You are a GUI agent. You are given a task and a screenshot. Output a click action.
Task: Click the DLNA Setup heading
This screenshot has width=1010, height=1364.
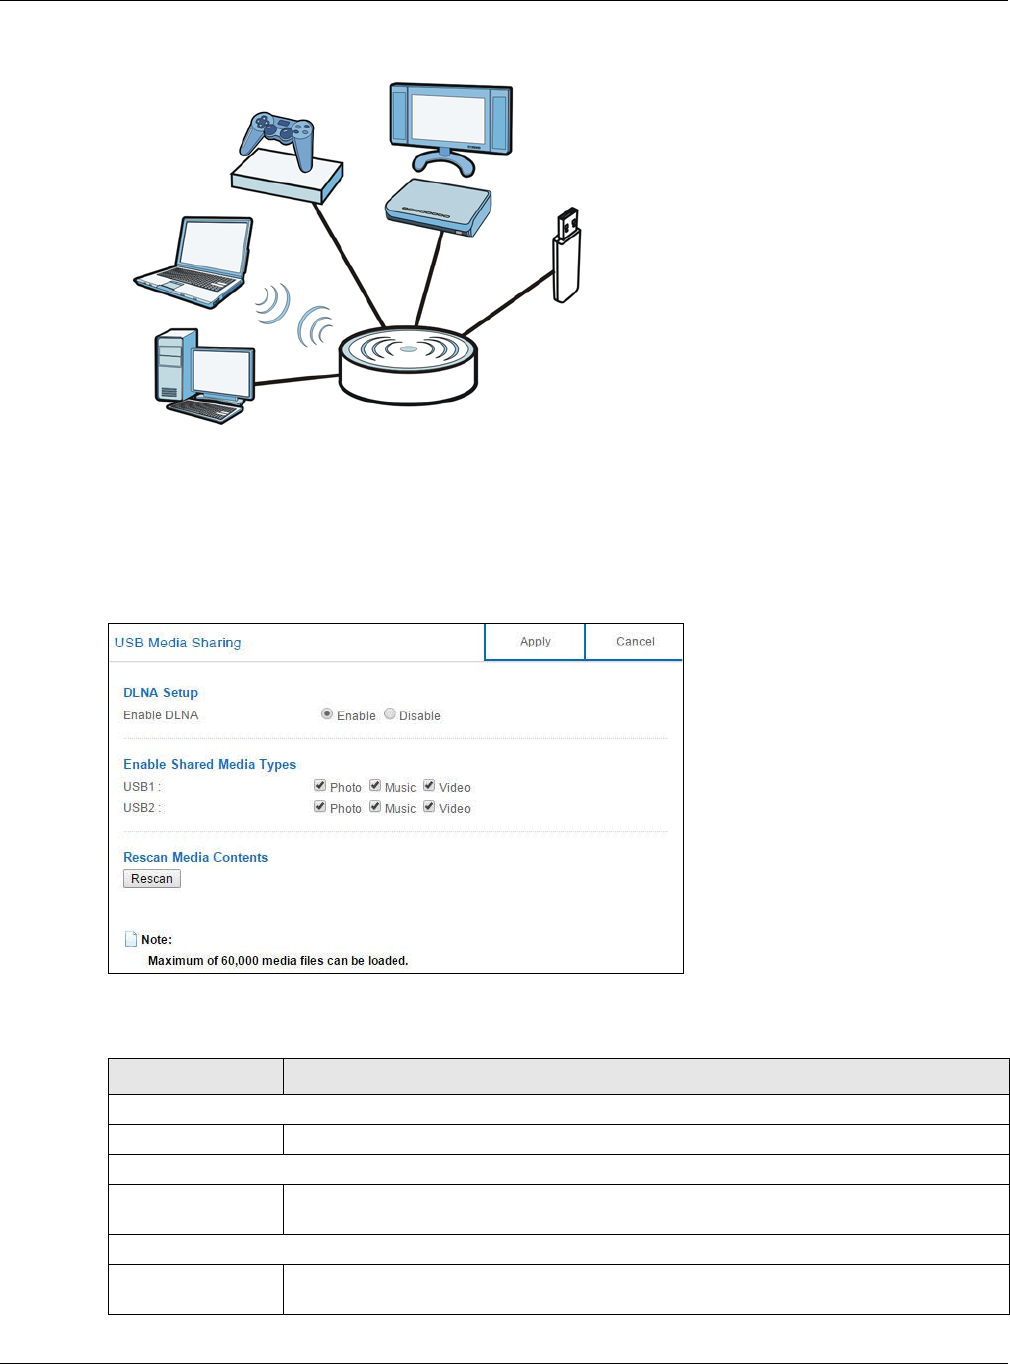coord(160,693)
